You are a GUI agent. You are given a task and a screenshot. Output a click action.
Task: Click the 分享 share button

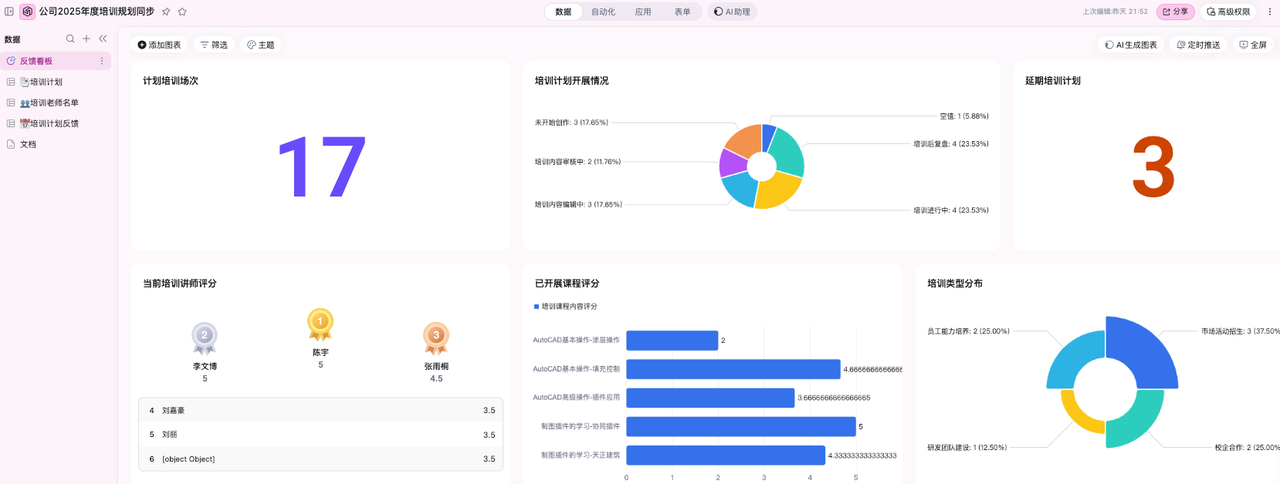pos(1175,12)
